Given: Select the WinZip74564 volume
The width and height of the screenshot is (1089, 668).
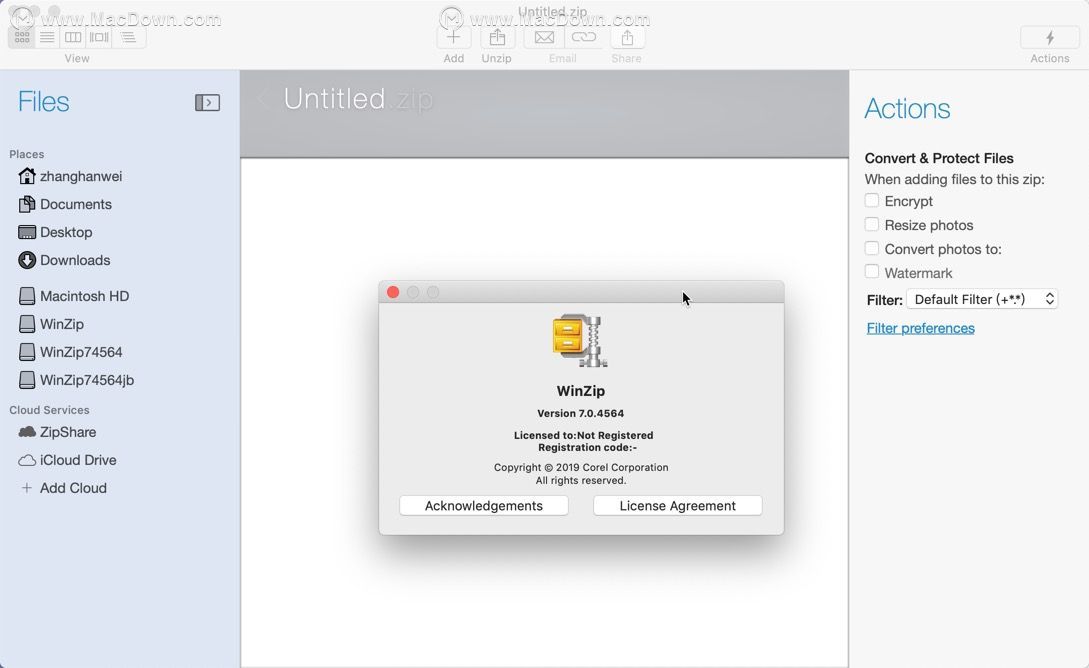Looking at the screenshot, I should pyautogui.click(x=70, y=352).
